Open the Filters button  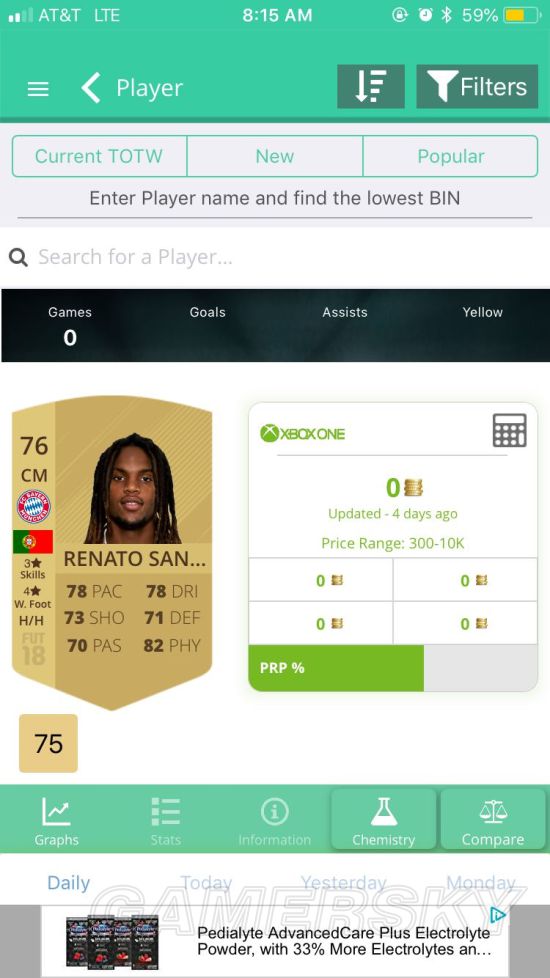tap(477, 87)
